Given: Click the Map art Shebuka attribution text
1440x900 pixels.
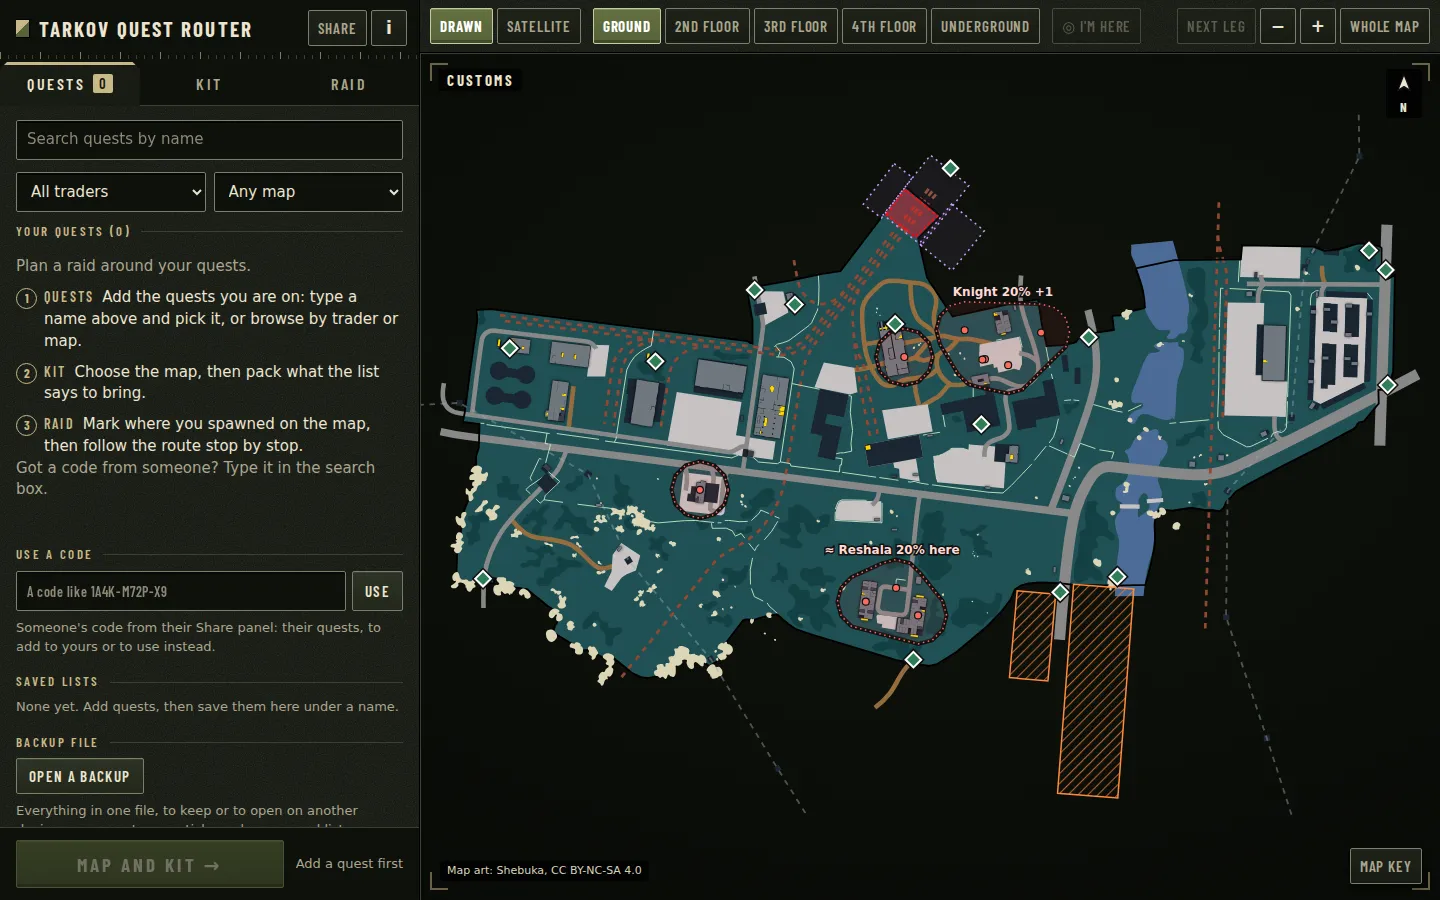Looking at the screenshot, I should 544,870.
